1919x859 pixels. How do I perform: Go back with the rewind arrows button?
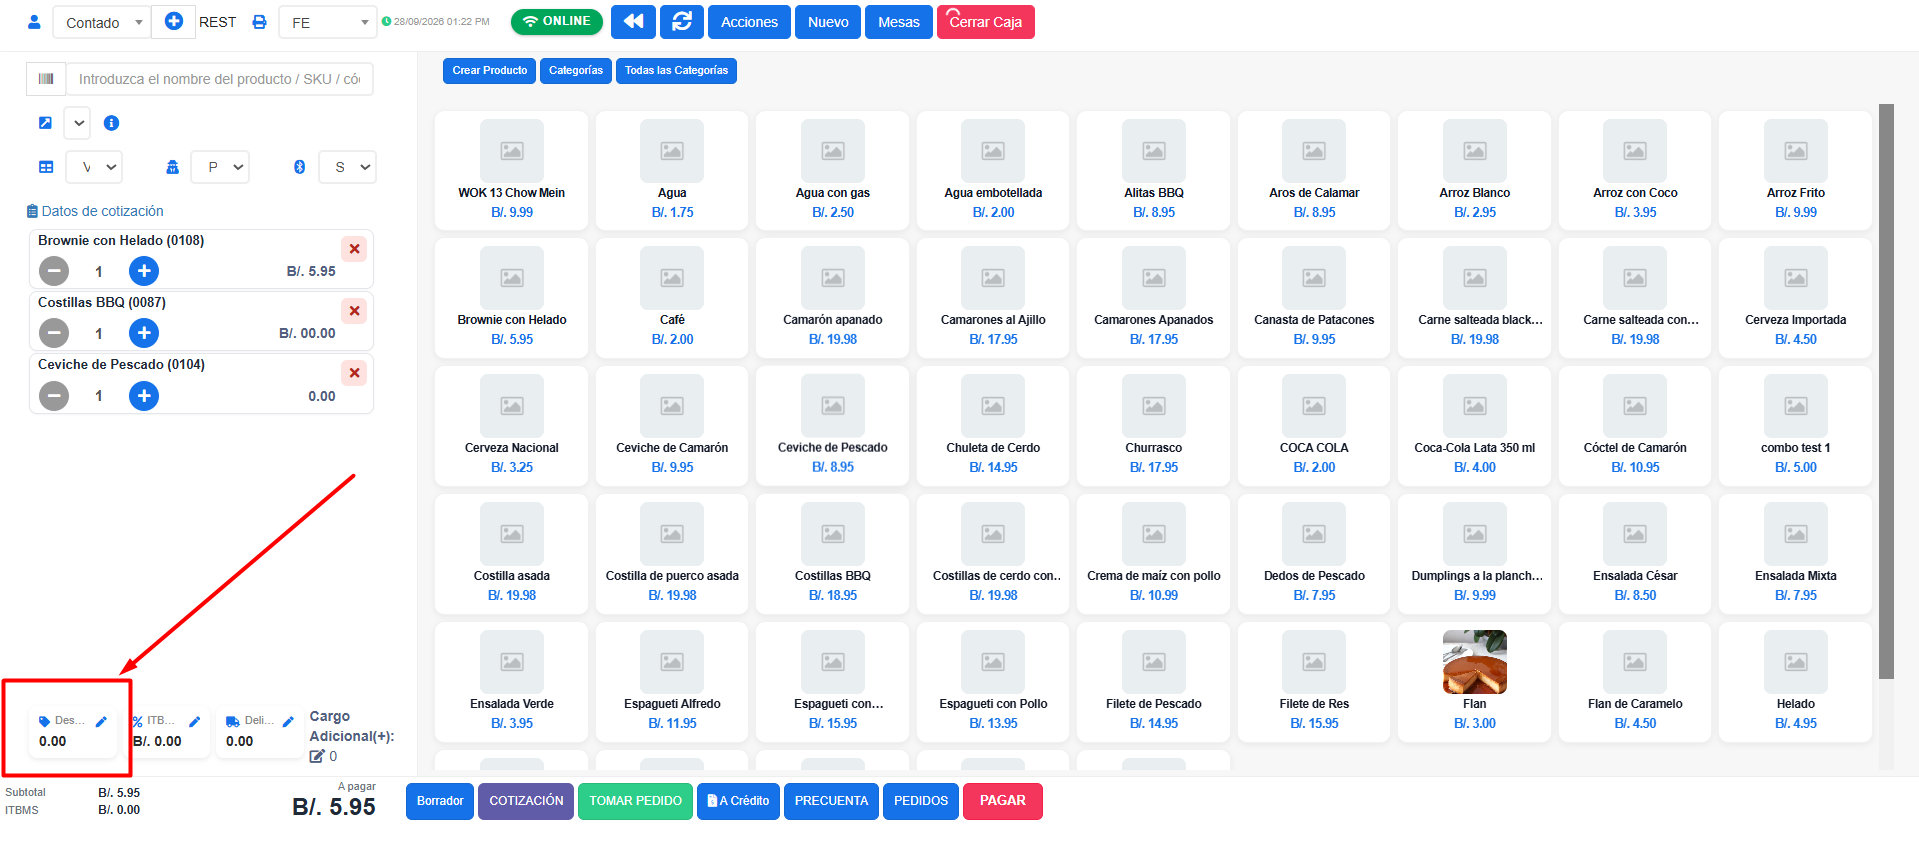(633, 22)
